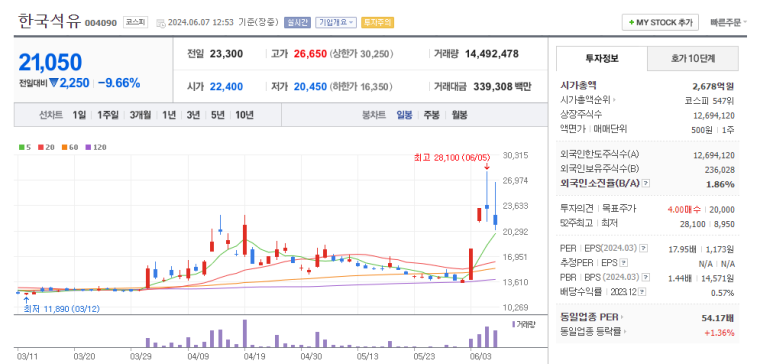Click the 4.00매수 investment opinion value

[684, 209]
